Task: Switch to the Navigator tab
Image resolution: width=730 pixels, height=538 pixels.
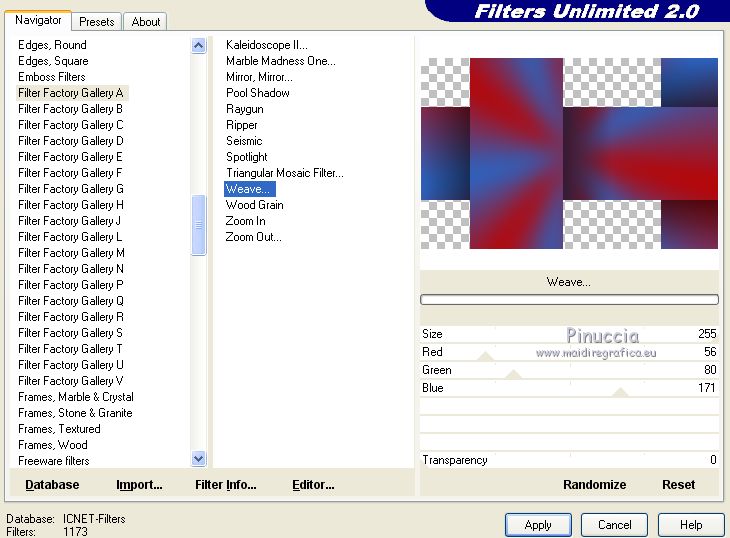Action: pyautogui.click(x=38, y=20)
